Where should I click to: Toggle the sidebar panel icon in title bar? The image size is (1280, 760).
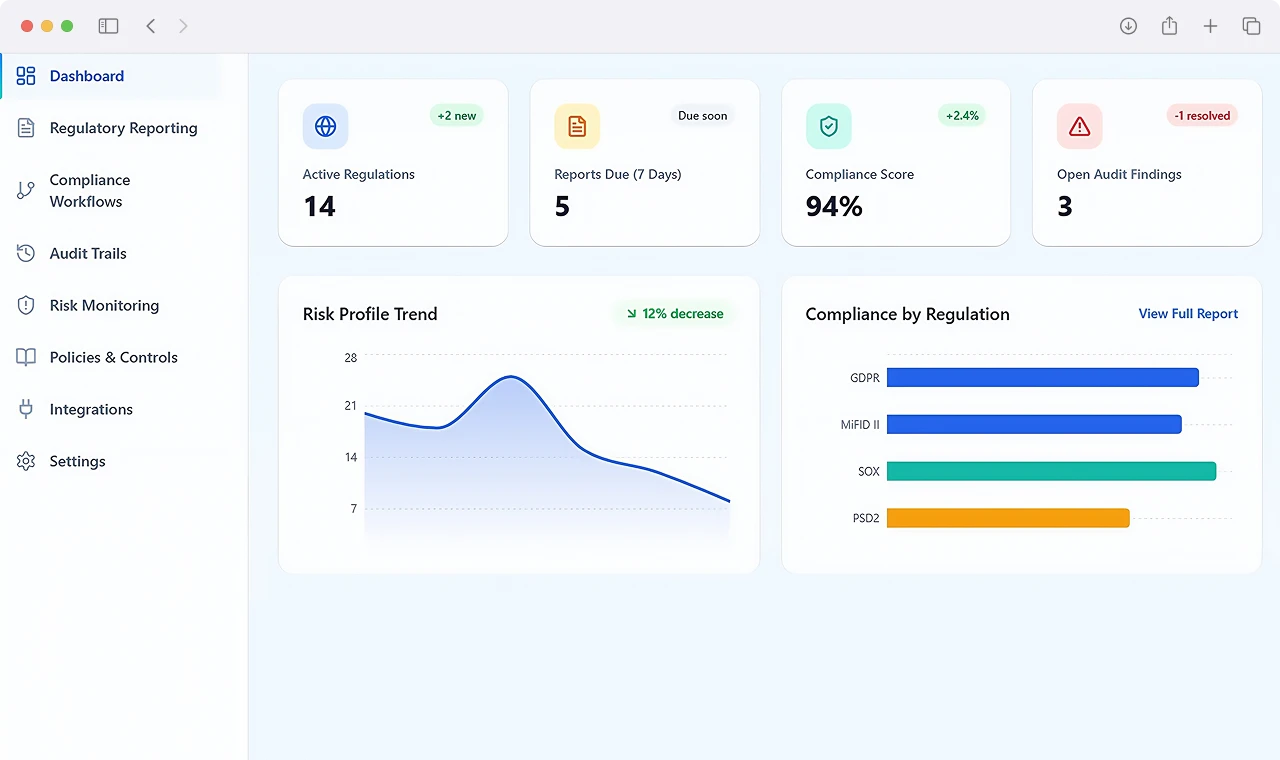click(108, 26)
